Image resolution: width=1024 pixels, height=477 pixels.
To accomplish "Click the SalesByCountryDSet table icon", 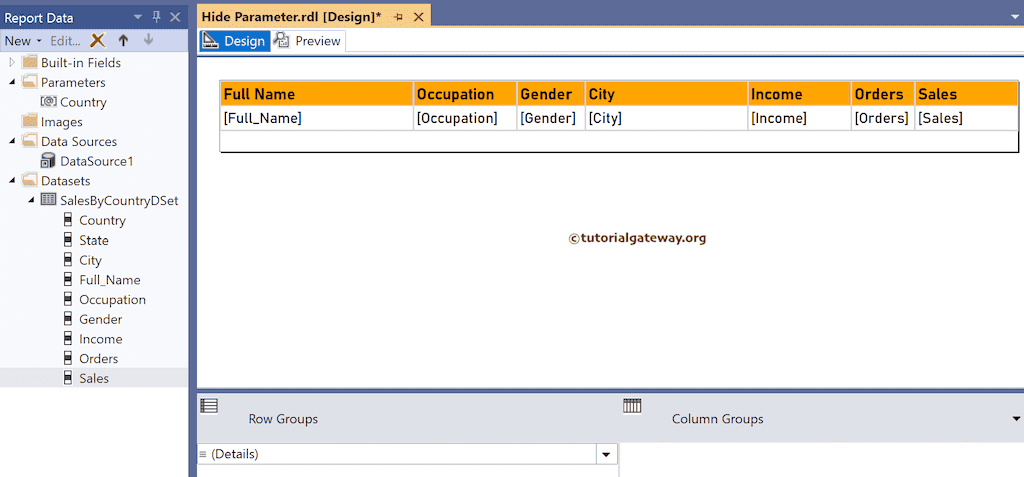I will click(x=48, y=200).
